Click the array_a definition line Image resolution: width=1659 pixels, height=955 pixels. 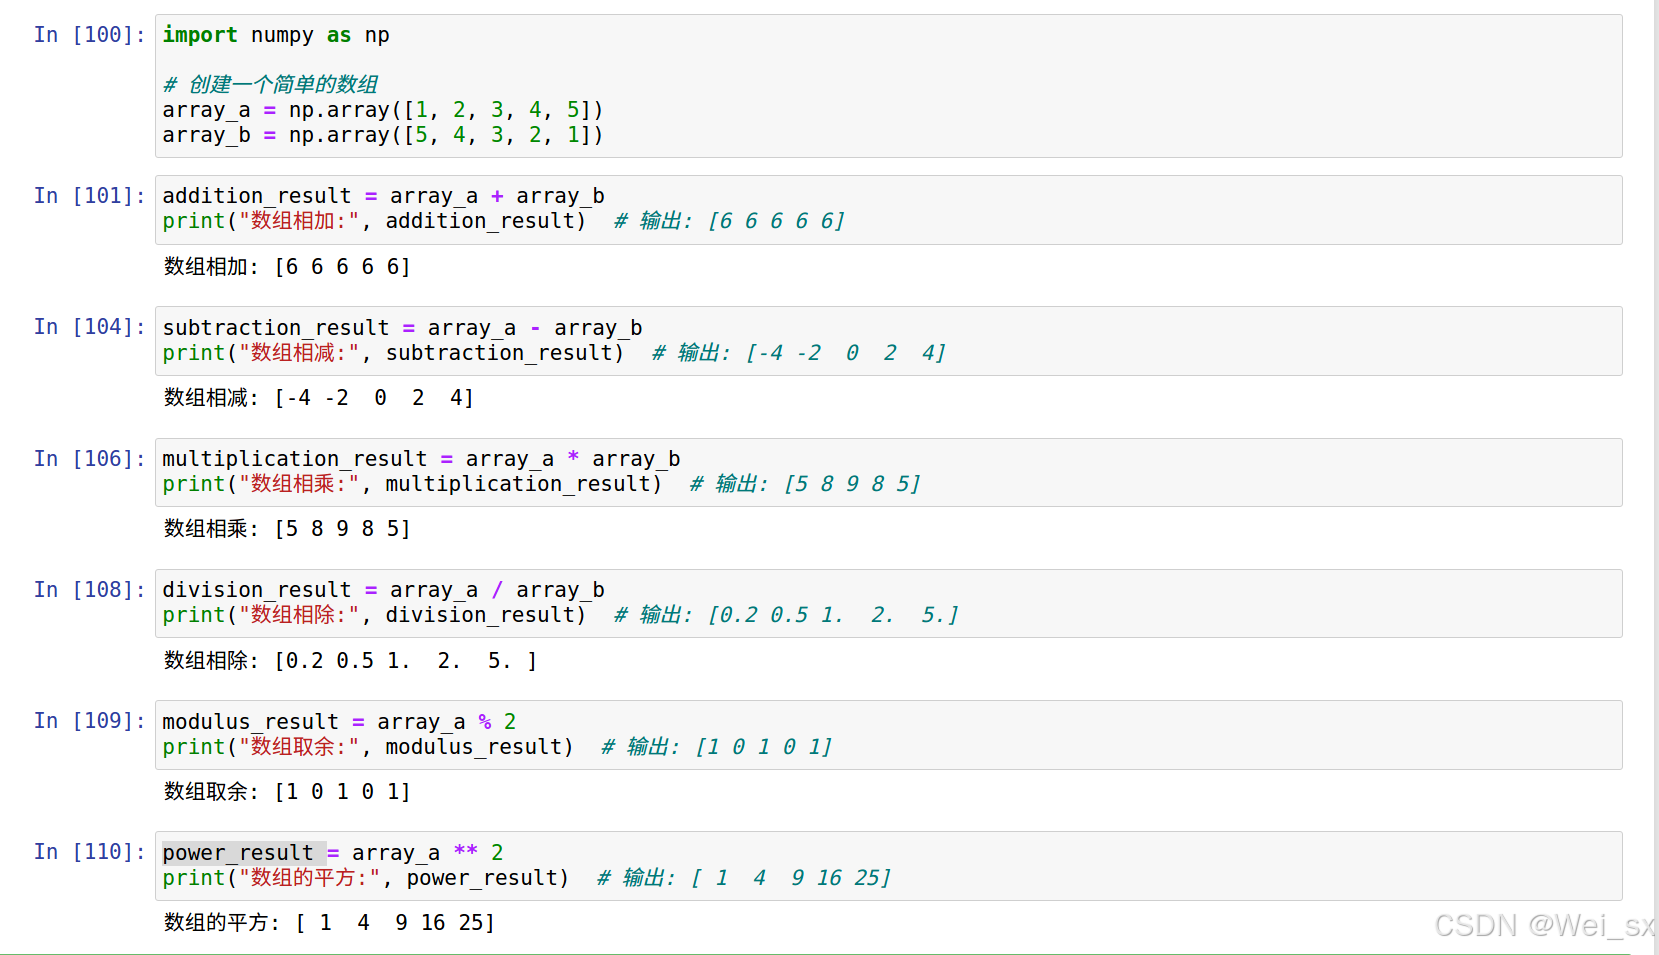coord(383,110)
